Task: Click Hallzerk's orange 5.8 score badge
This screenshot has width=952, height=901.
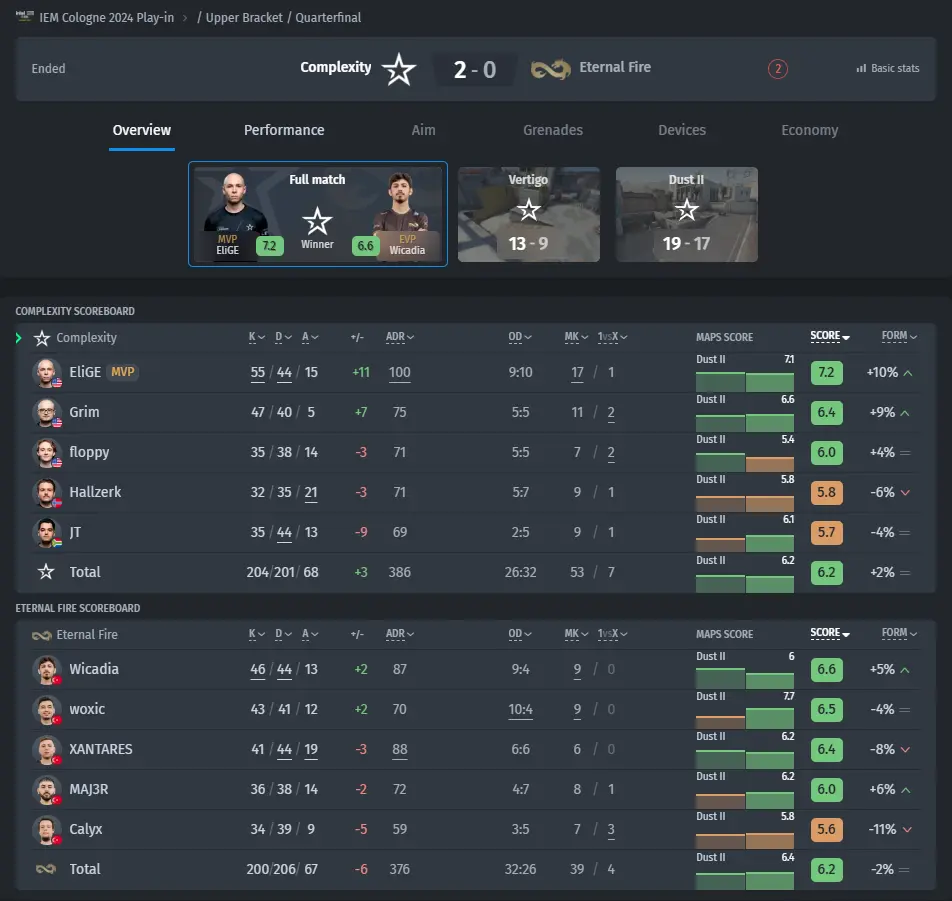Action: (826, 492)
